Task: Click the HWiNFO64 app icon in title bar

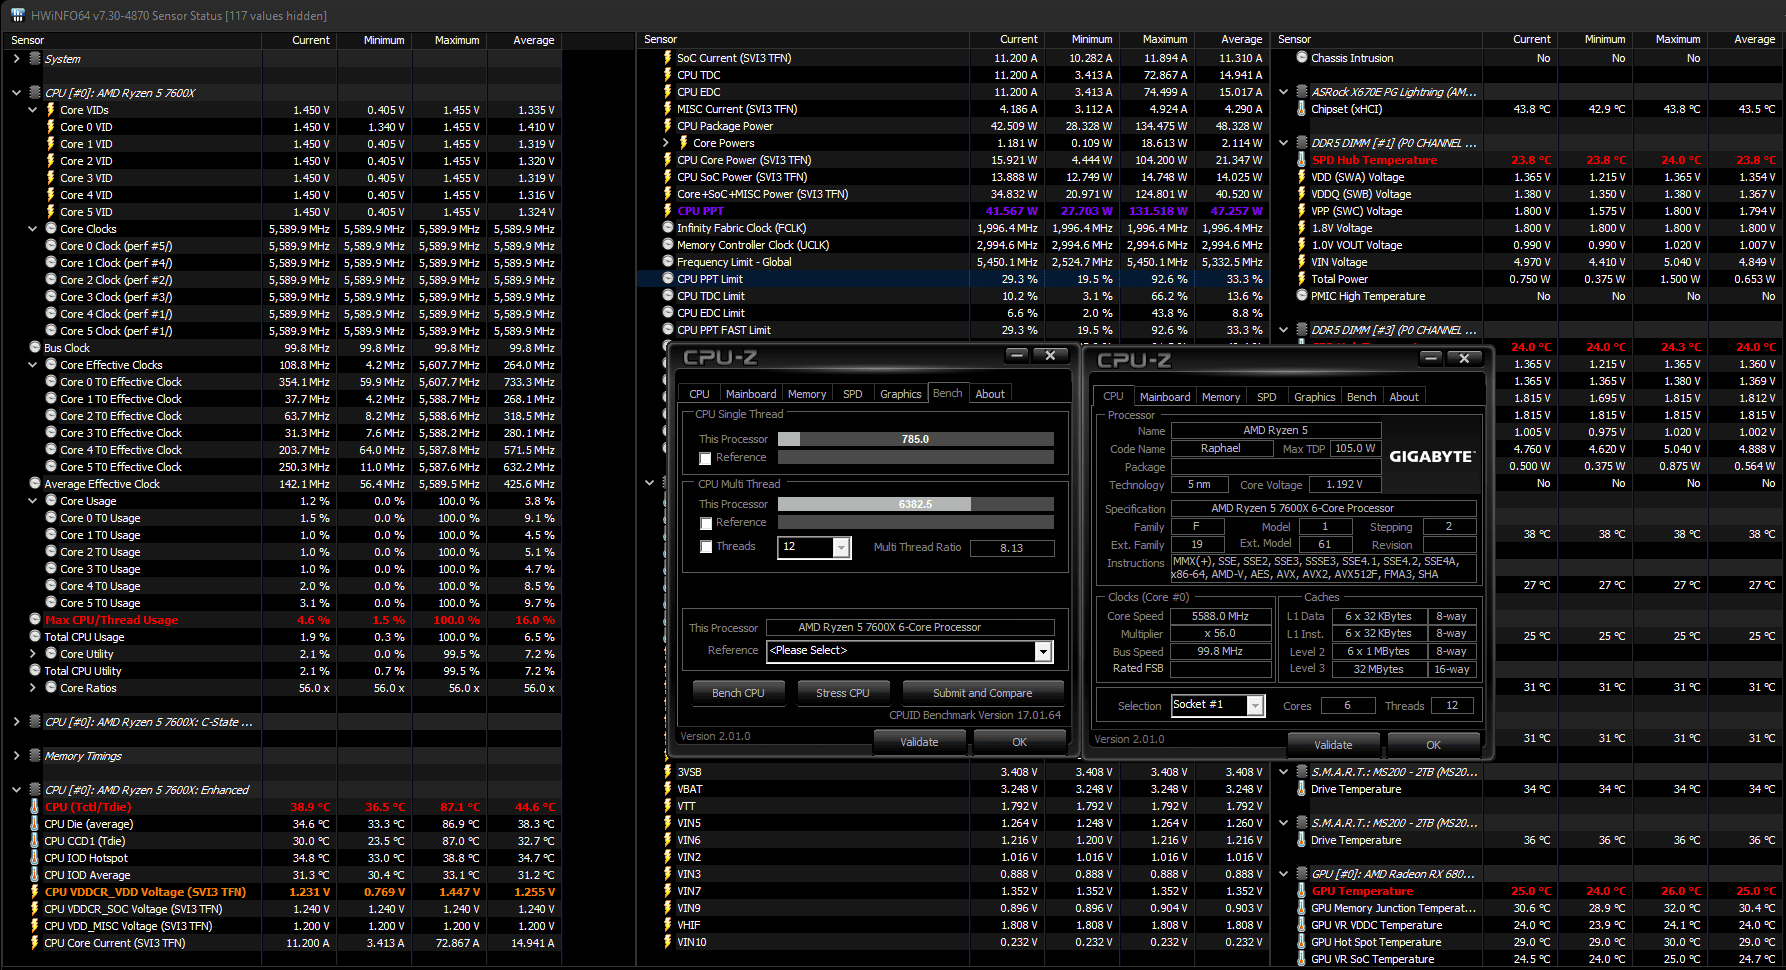Action: tap(17, 15)
